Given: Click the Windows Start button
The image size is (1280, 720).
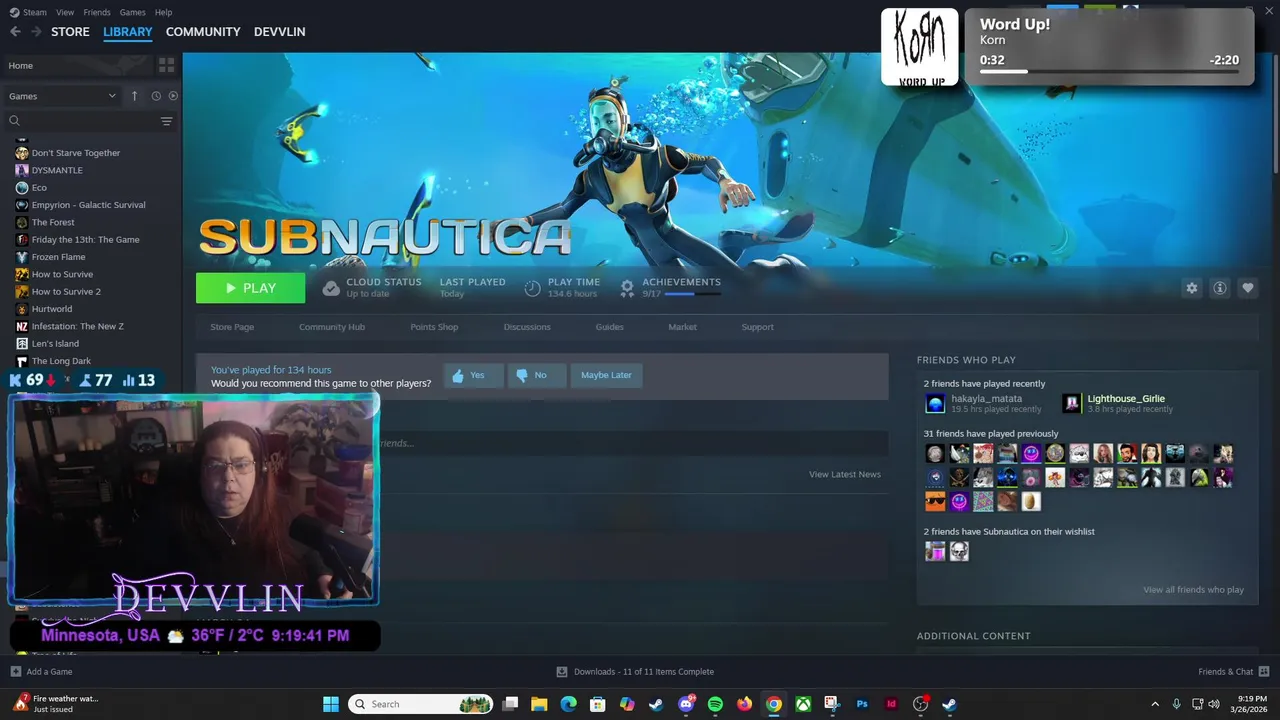Looking at the screenshot, I should coord(331,704).
